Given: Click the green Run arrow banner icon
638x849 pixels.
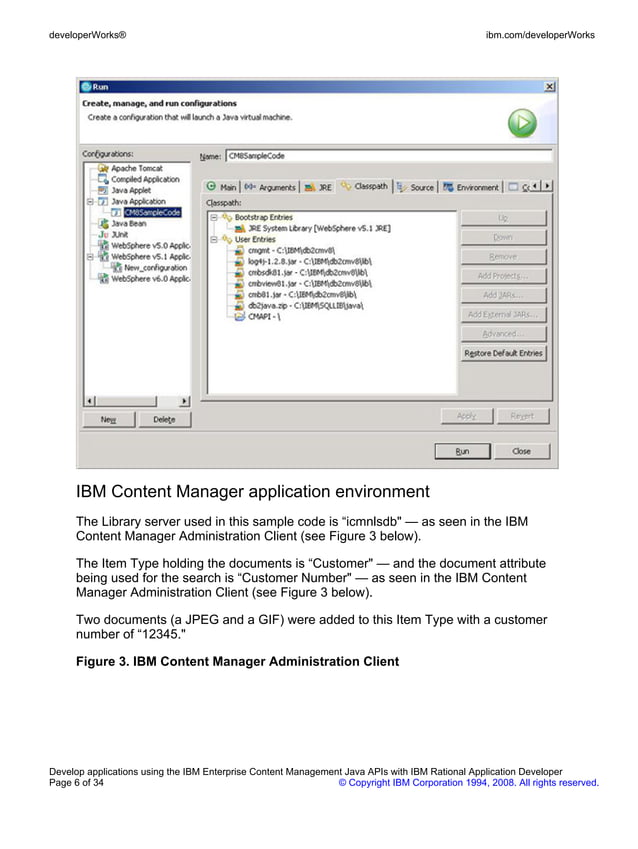Looking at the screenshot, I should pyautogui.click(x=522, y=123).
